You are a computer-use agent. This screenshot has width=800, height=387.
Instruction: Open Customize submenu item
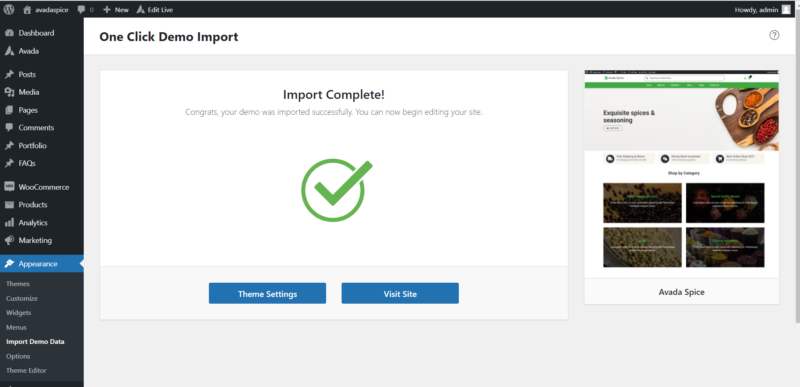pos(22,298)
